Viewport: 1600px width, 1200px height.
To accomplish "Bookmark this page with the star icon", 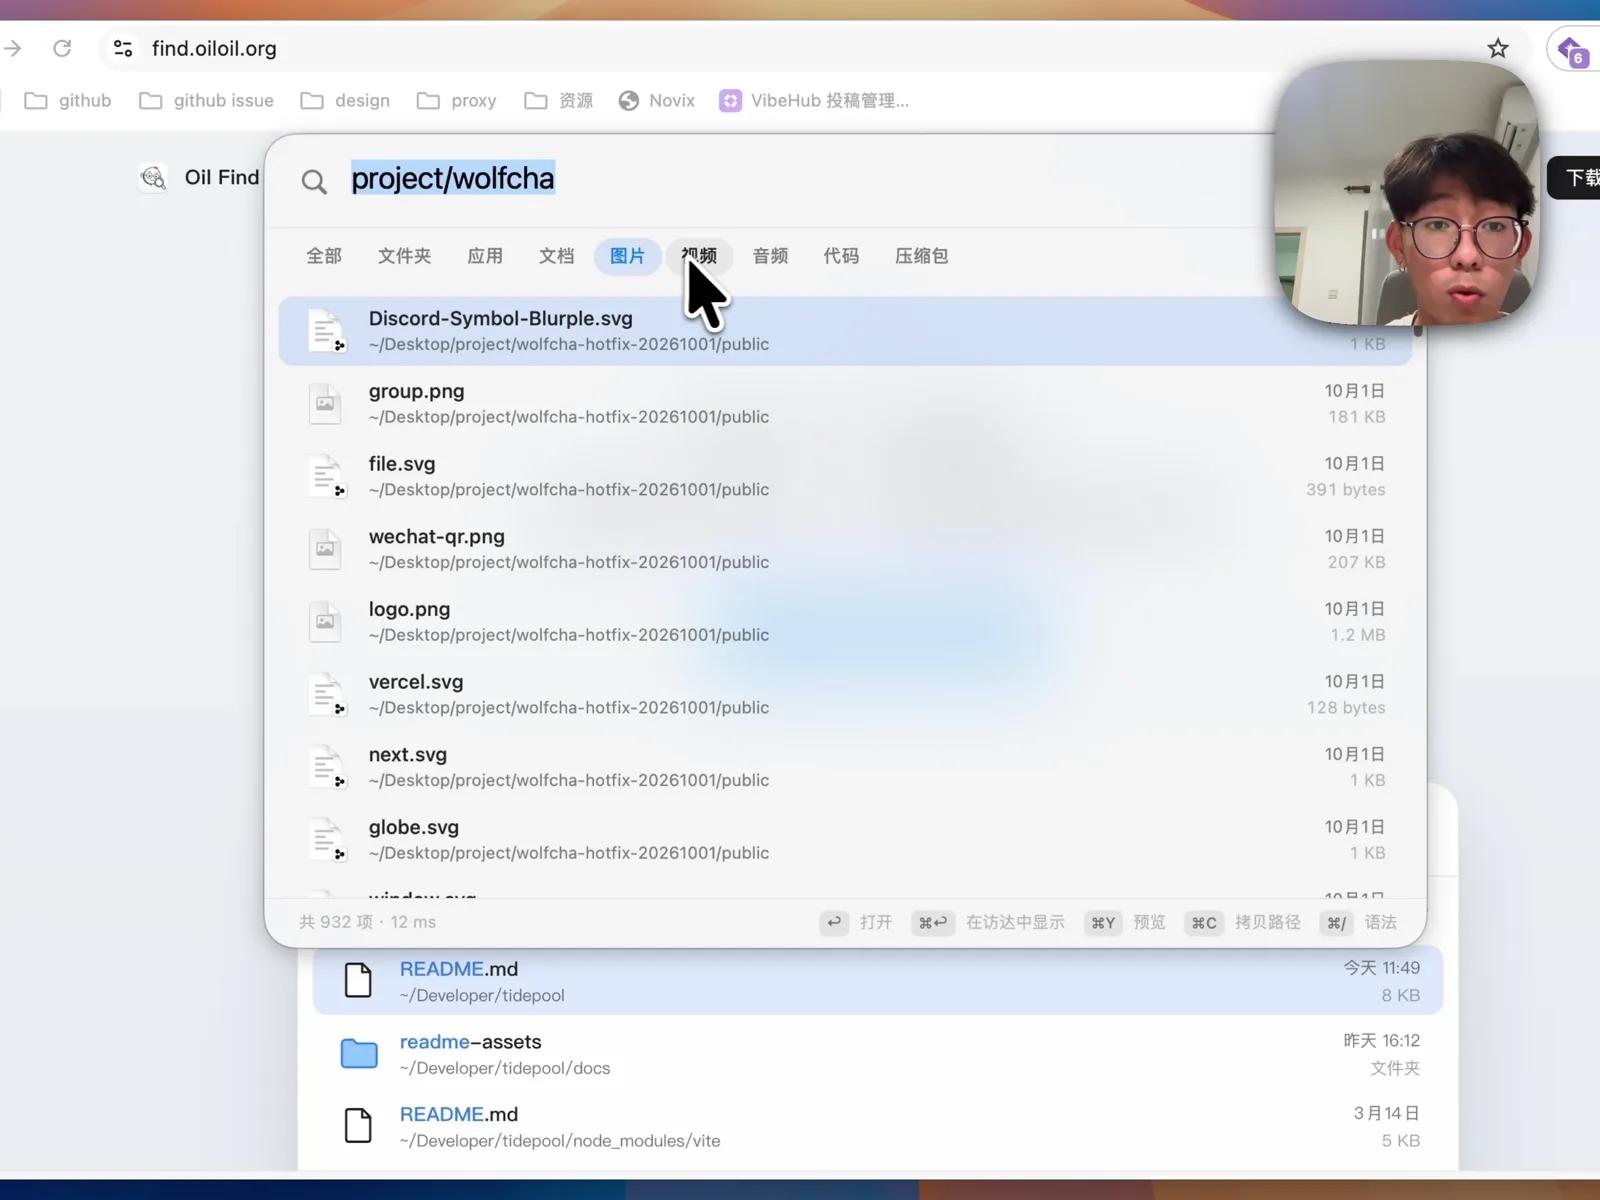I will point(1497,48).
